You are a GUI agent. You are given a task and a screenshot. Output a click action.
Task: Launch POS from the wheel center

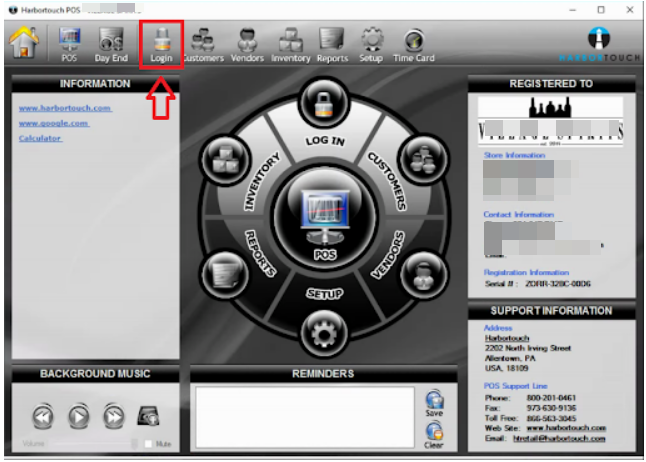[325, 218]
